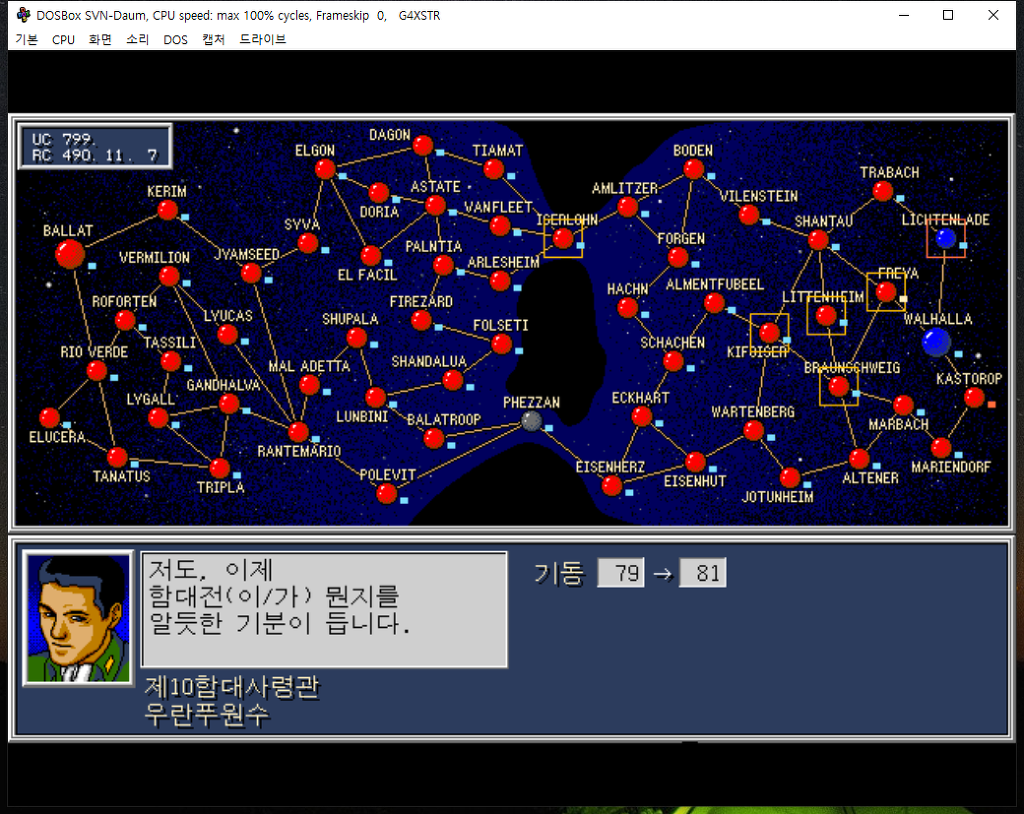
Task: Open the 드라이브 menu
Action: click(x=263, y=39)
